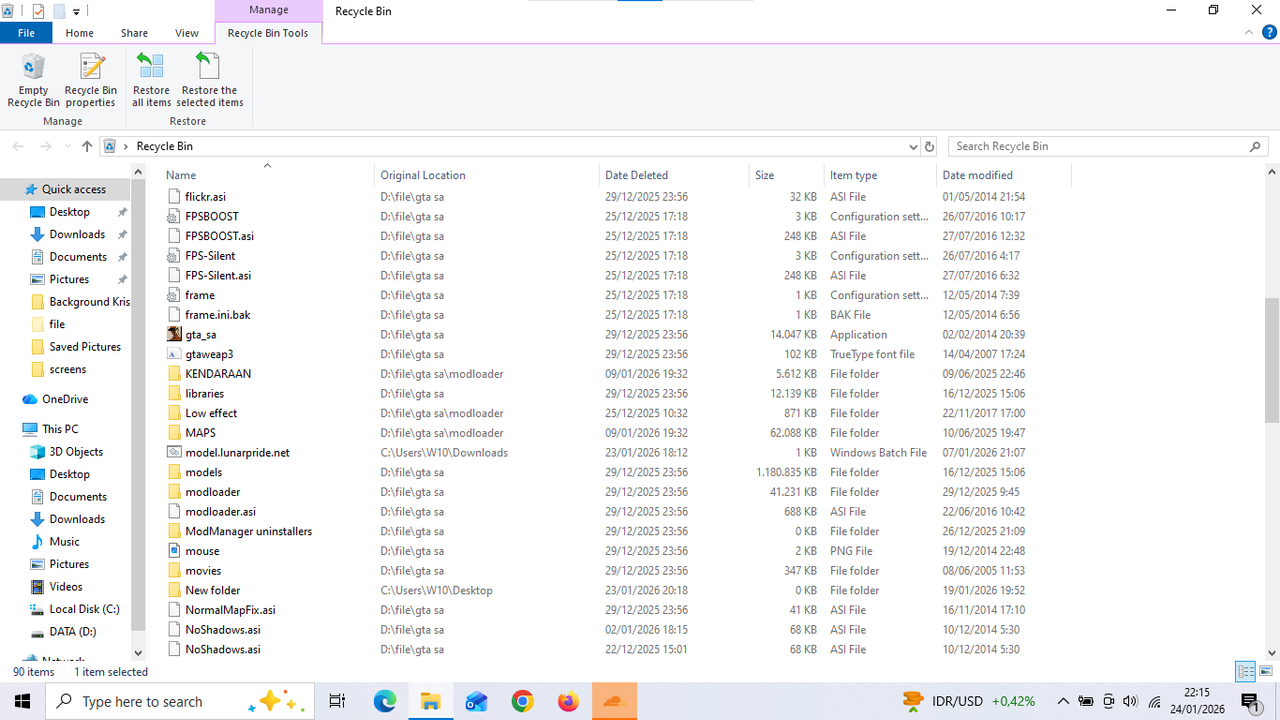Open Task View on the taskbar
1280x720 pixels.
(337, 701)
